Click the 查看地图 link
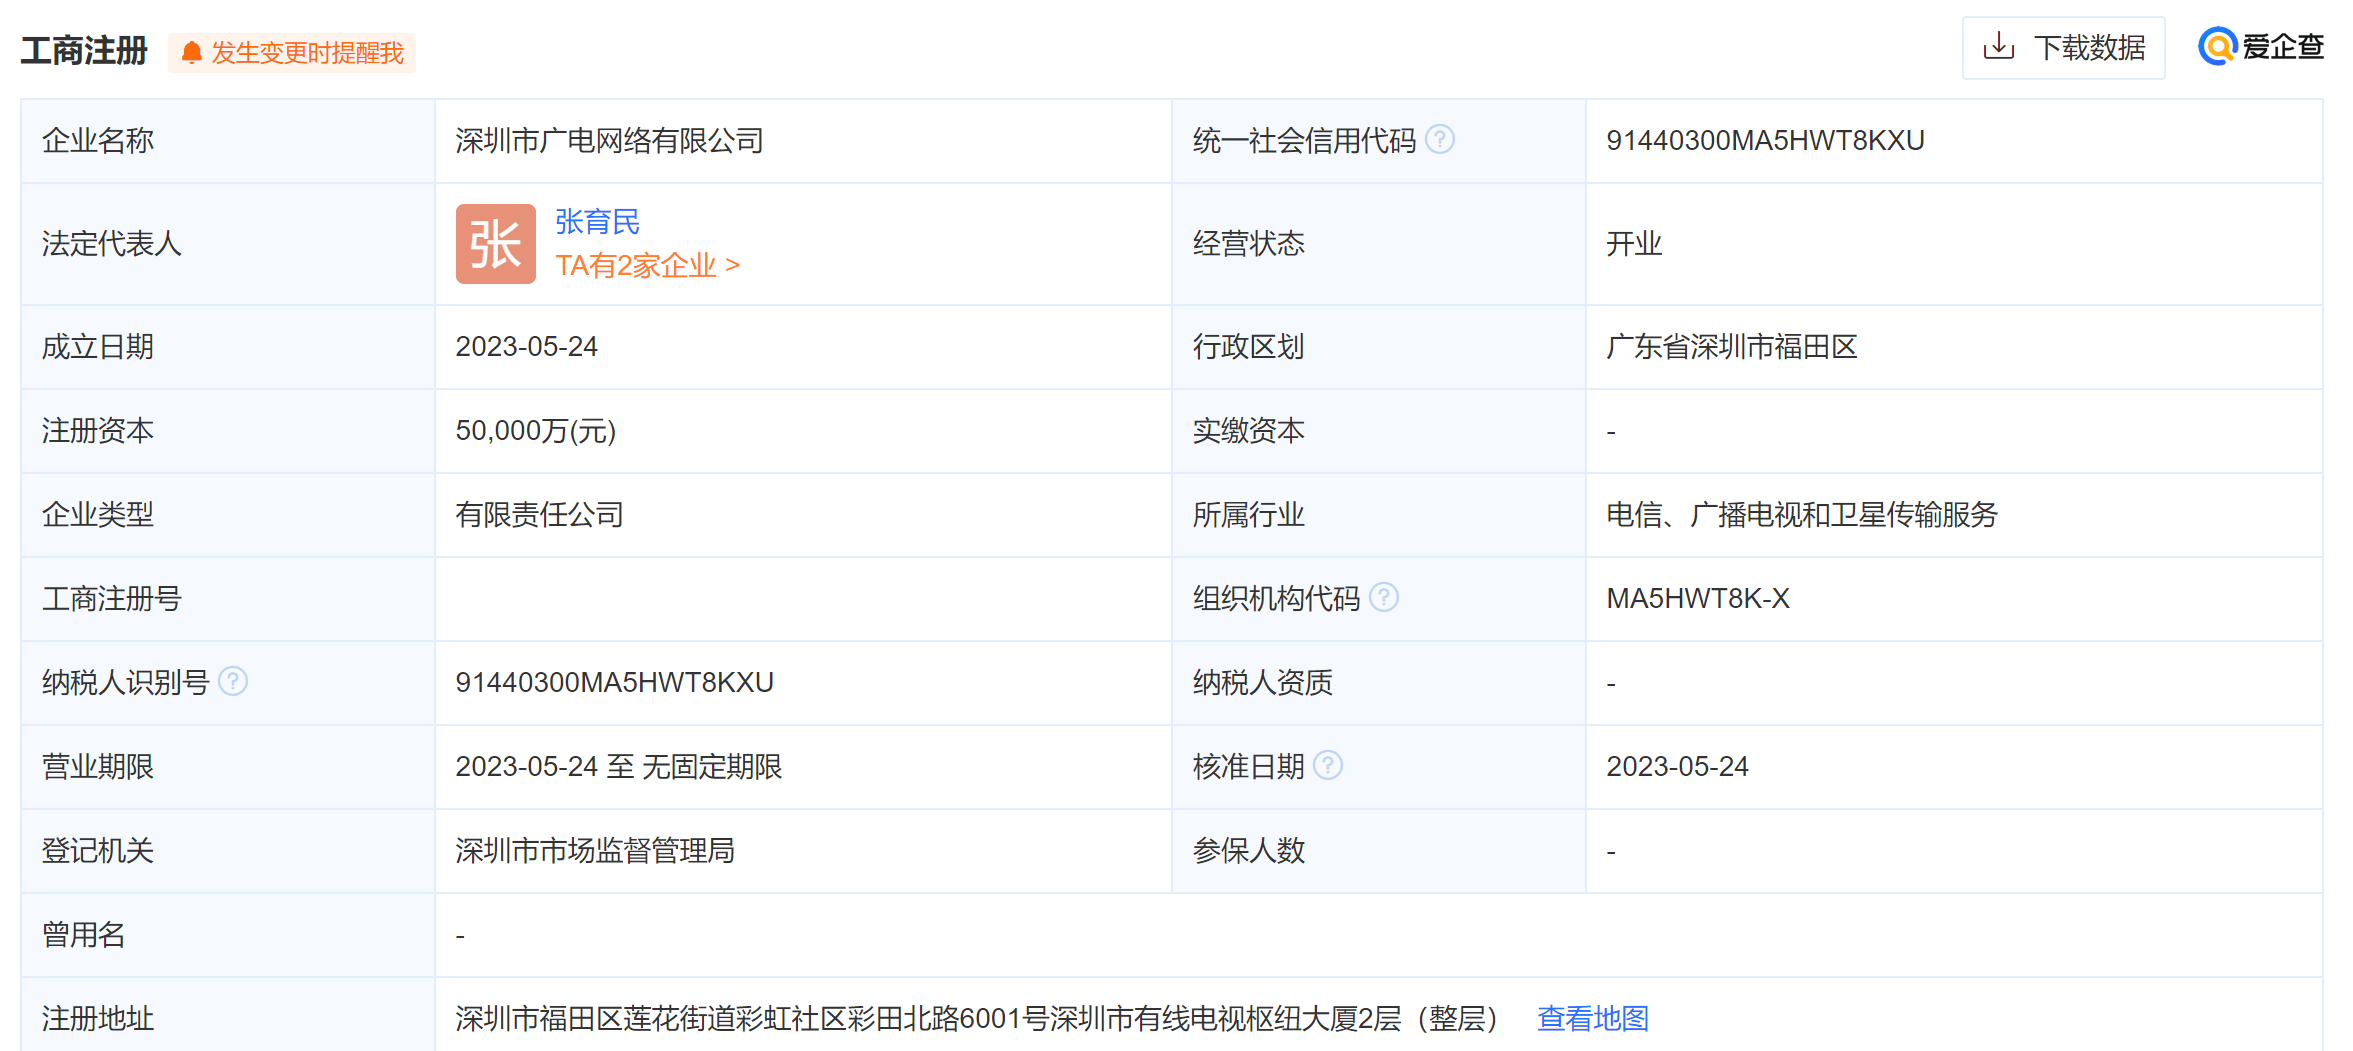Screen dimensions: 2353x1051 point(1592,1018)
